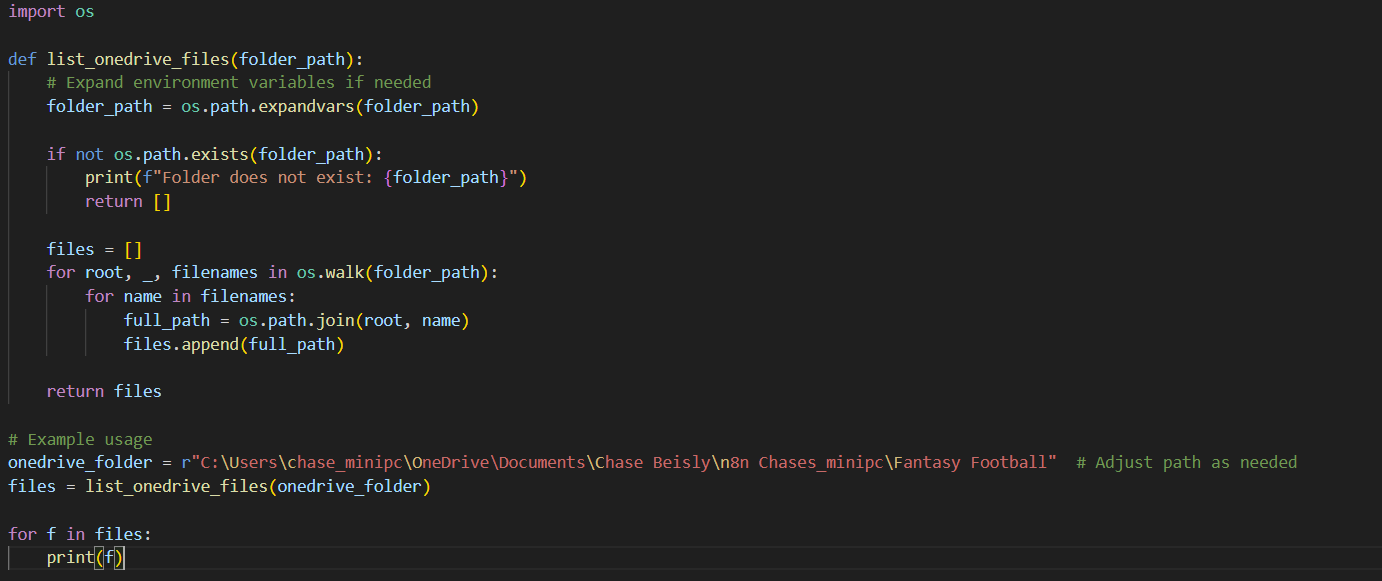Click the 'return files' statement
This screenshot has width=1382, height=581.
[104, 391]
